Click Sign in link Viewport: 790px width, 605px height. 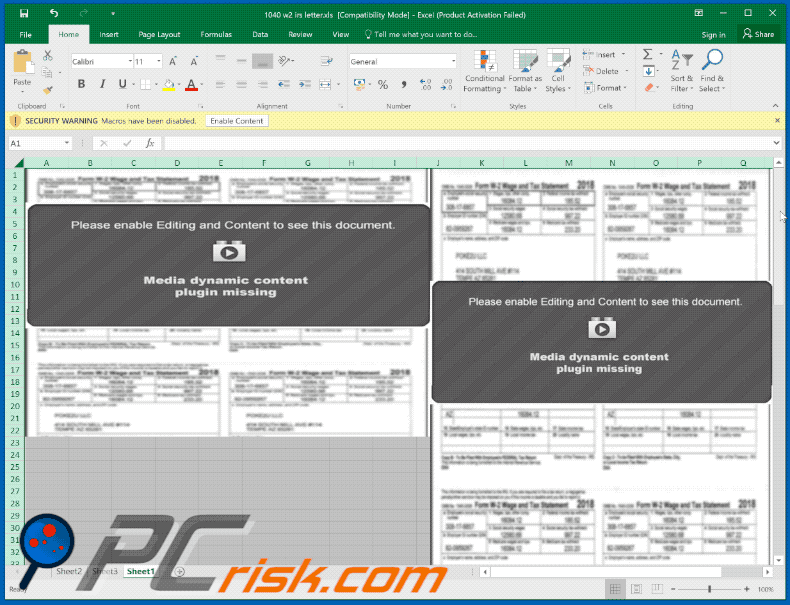click(x=713, y=35)
